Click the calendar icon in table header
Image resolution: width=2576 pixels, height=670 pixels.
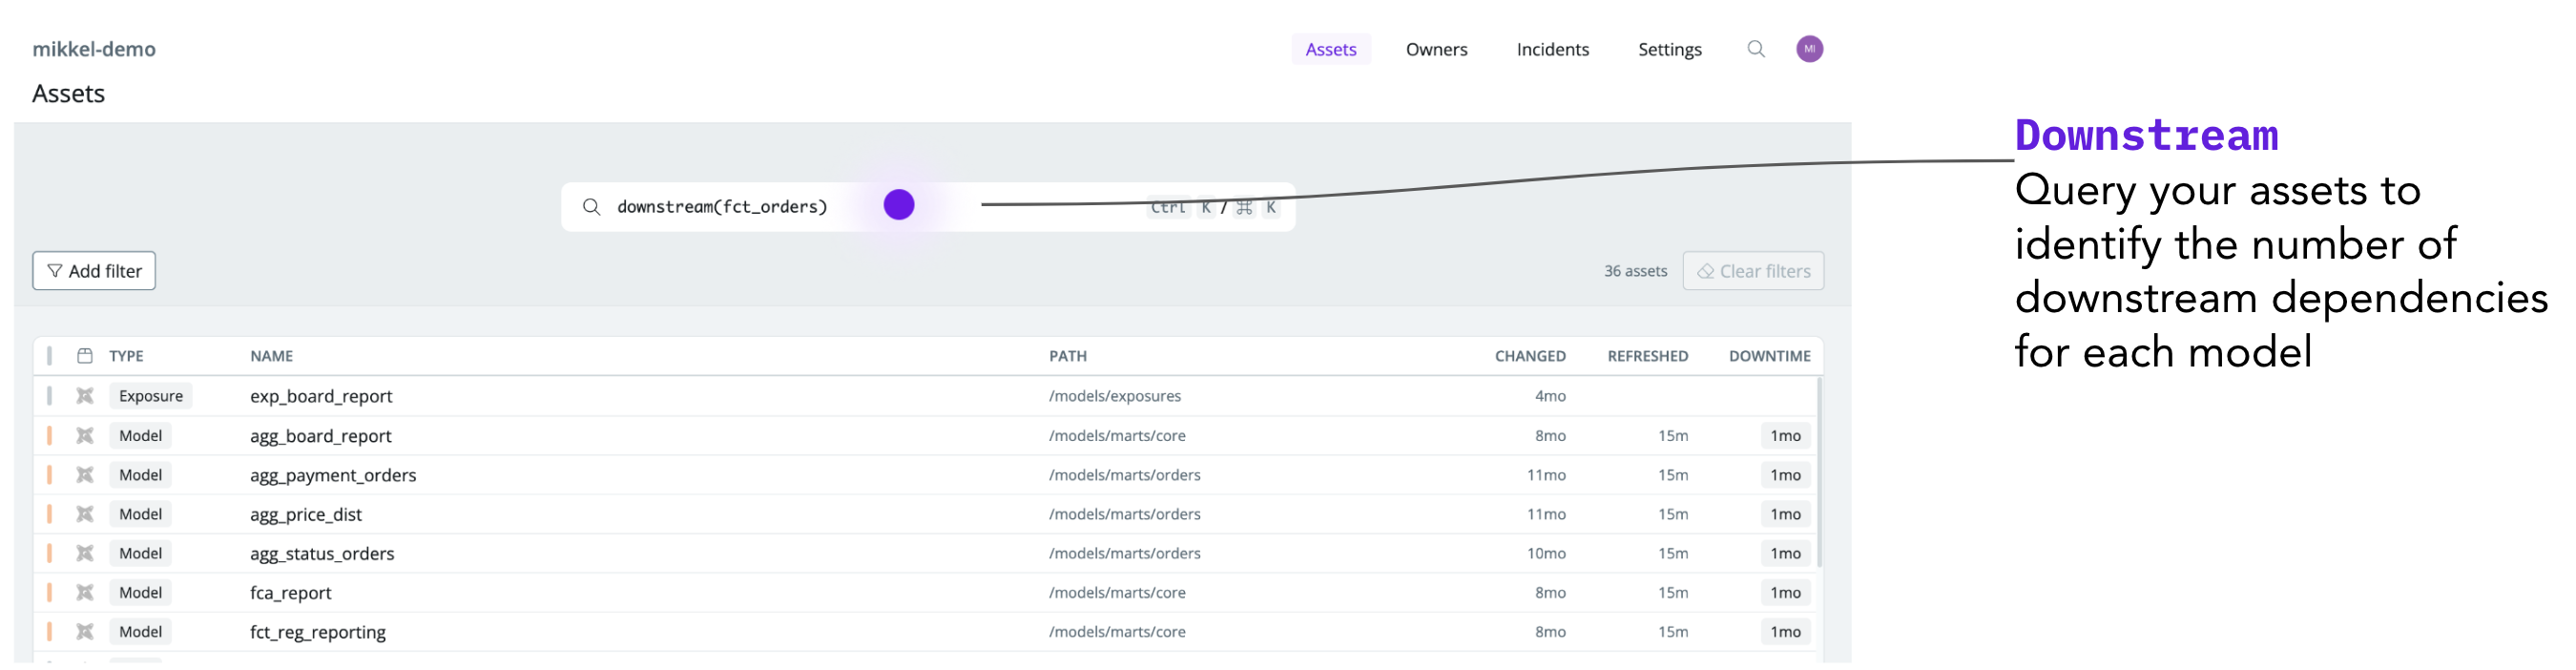coord(85,356)
